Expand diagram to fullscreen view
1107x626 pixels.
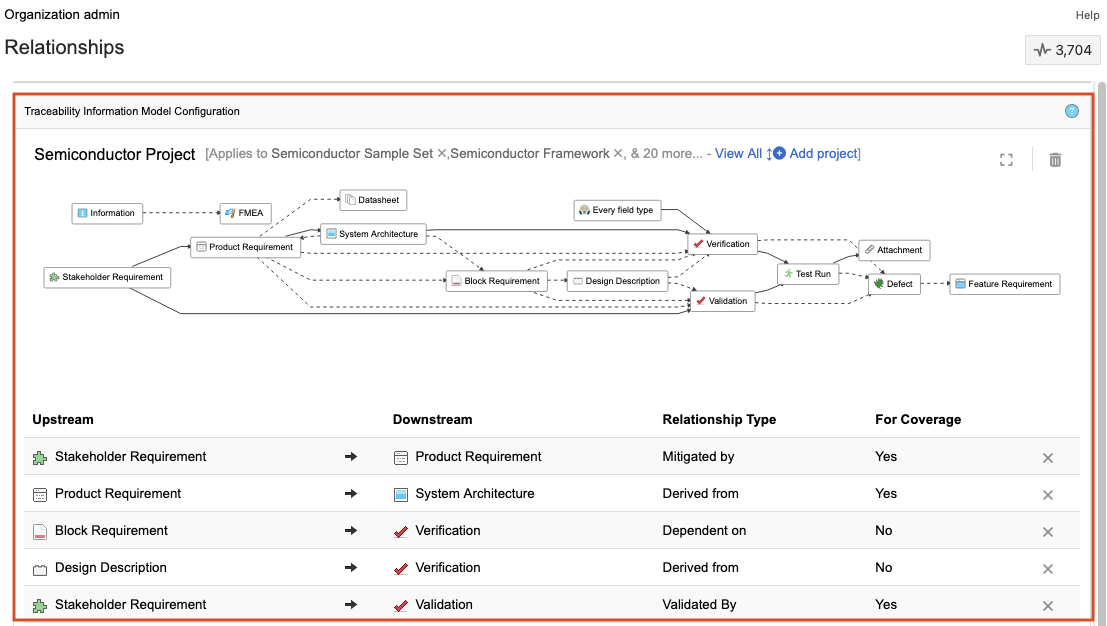tap(1006, 160)
